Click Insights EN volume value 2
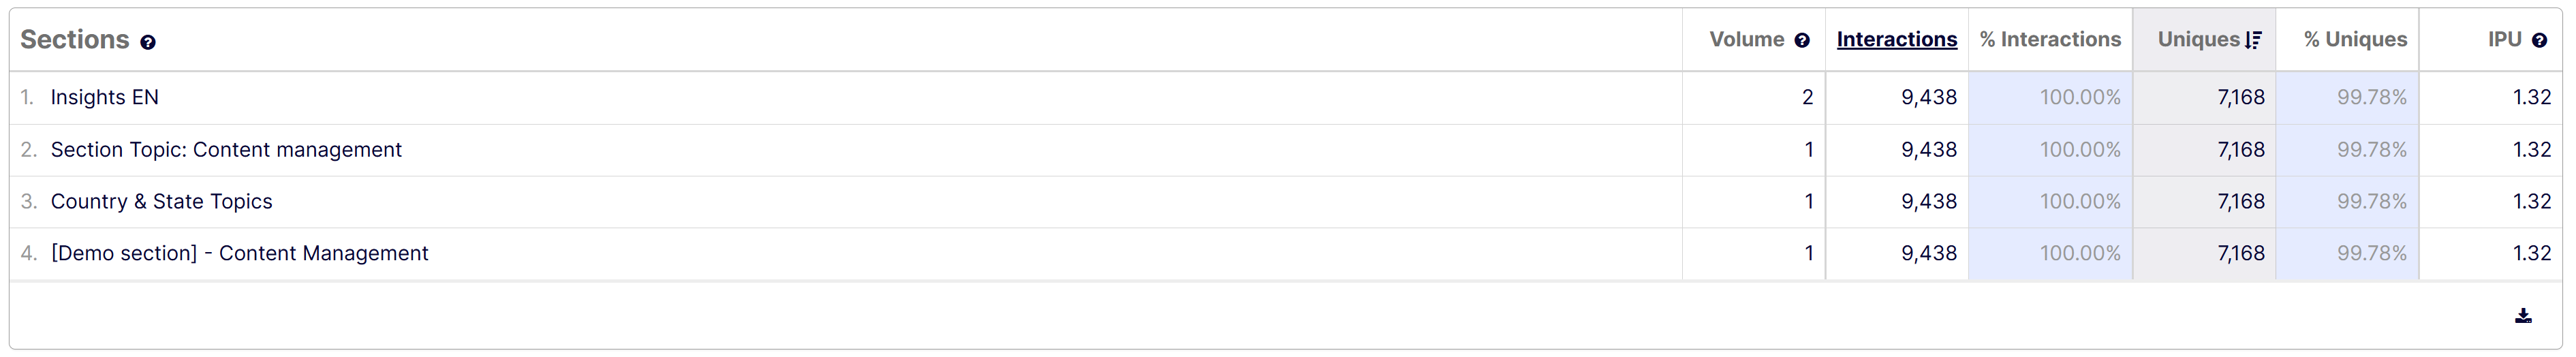This screenshot has width=2576, height=357. coord(1807,97)
